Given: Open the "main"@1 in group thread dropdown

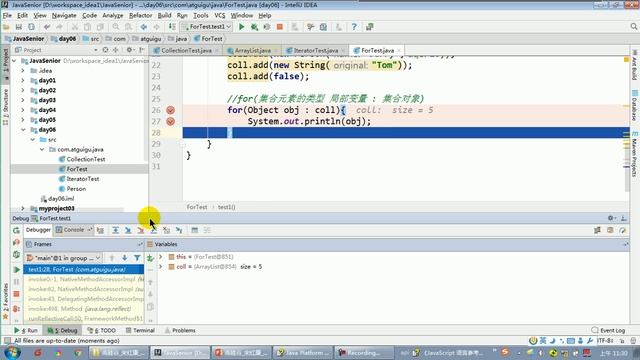Looking at the screenshot, I should point(64,258).
